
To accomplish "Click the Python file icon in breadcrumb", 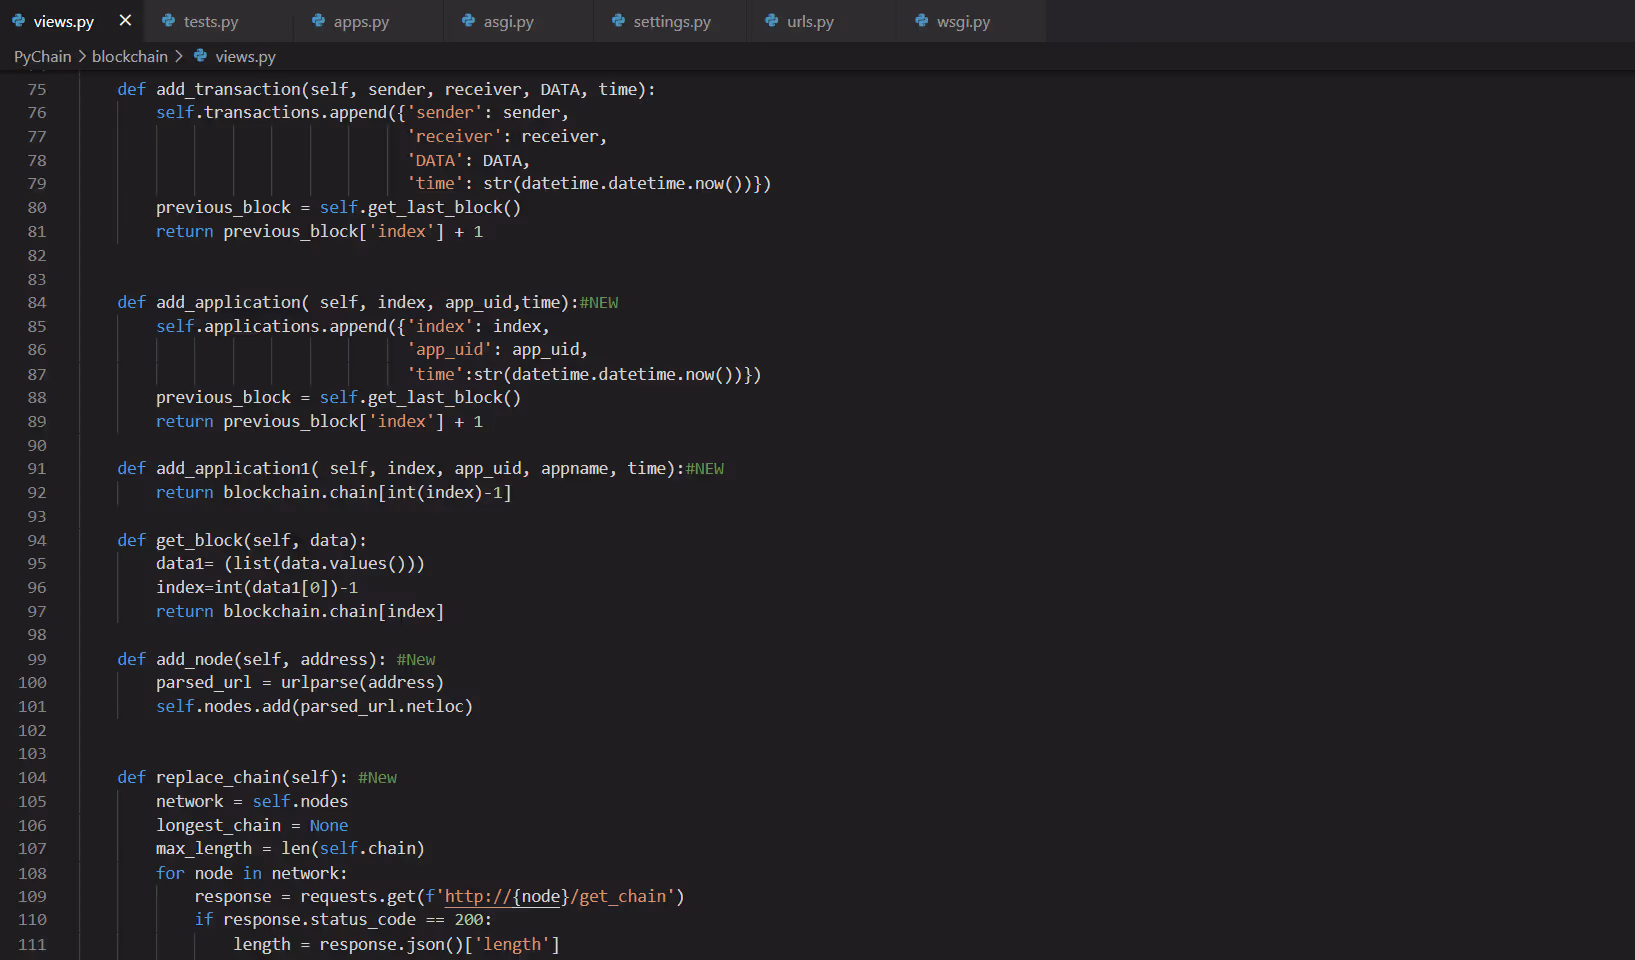I will 200,56.
